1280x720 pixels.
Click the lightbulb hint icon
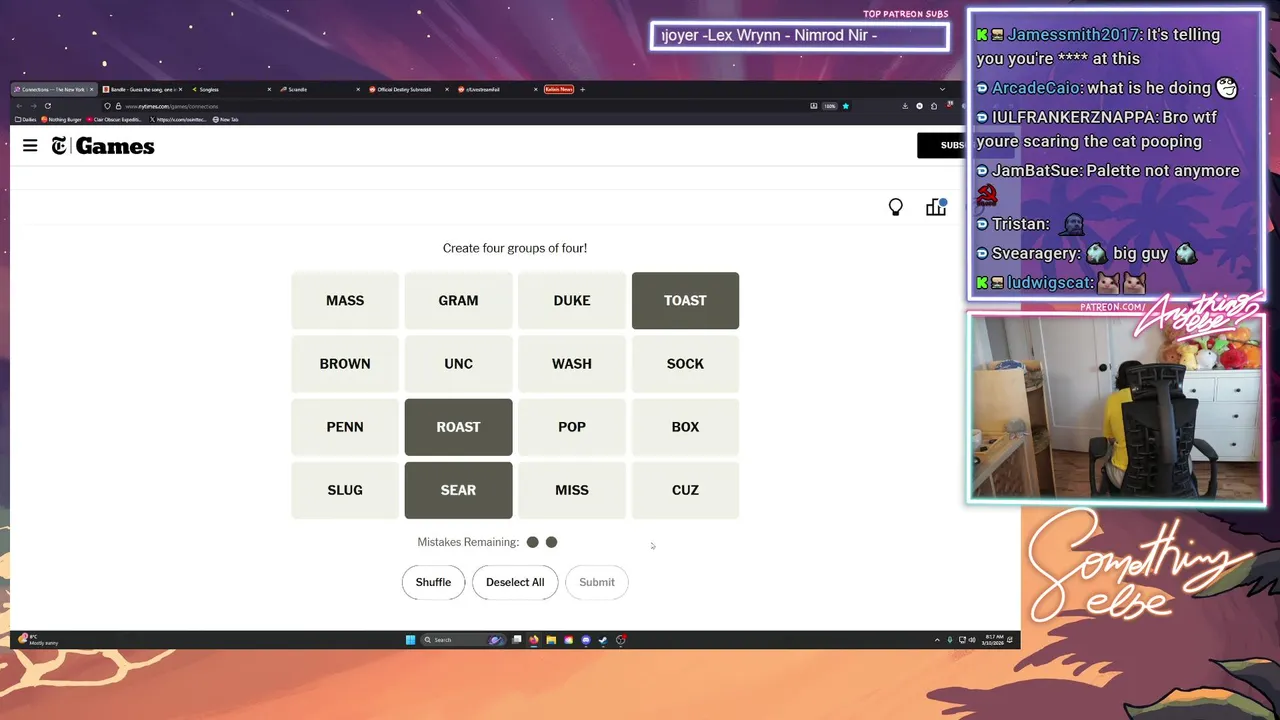click(896, 207)
